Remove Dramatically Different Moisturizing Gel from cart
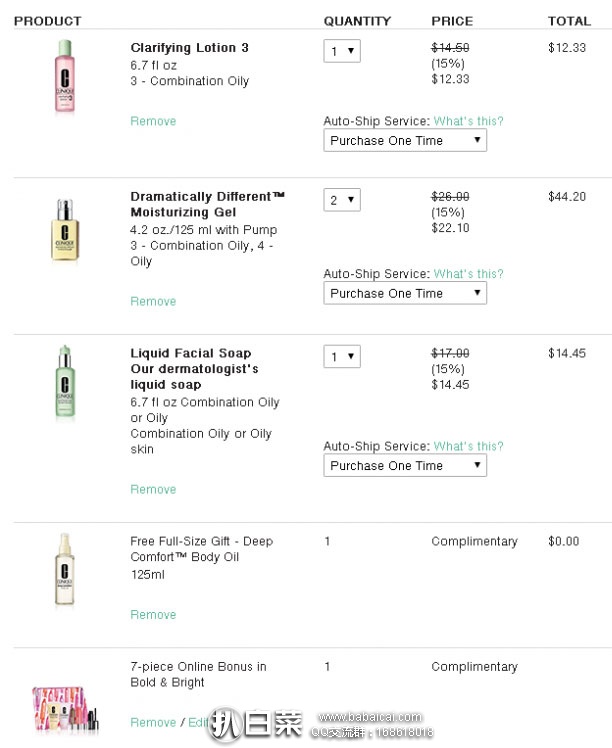The width and height of the screenshot is (612, 748). pyautogui.click(x=153, y=301)
